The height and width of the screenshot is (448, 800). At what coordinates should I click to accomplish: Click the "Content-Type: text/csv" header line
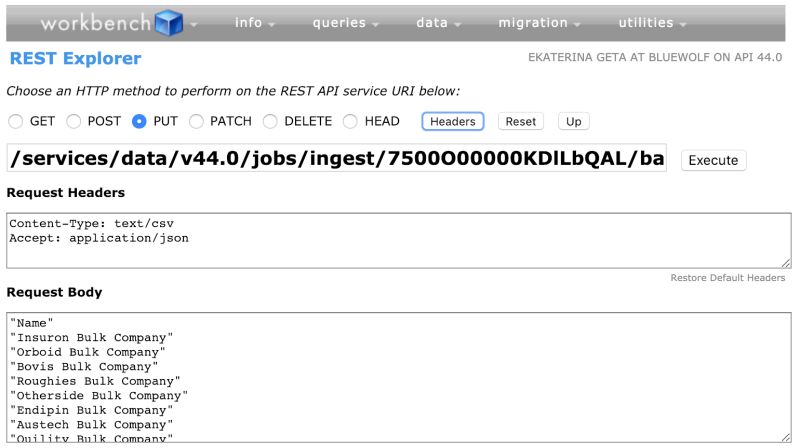[92, 223]
